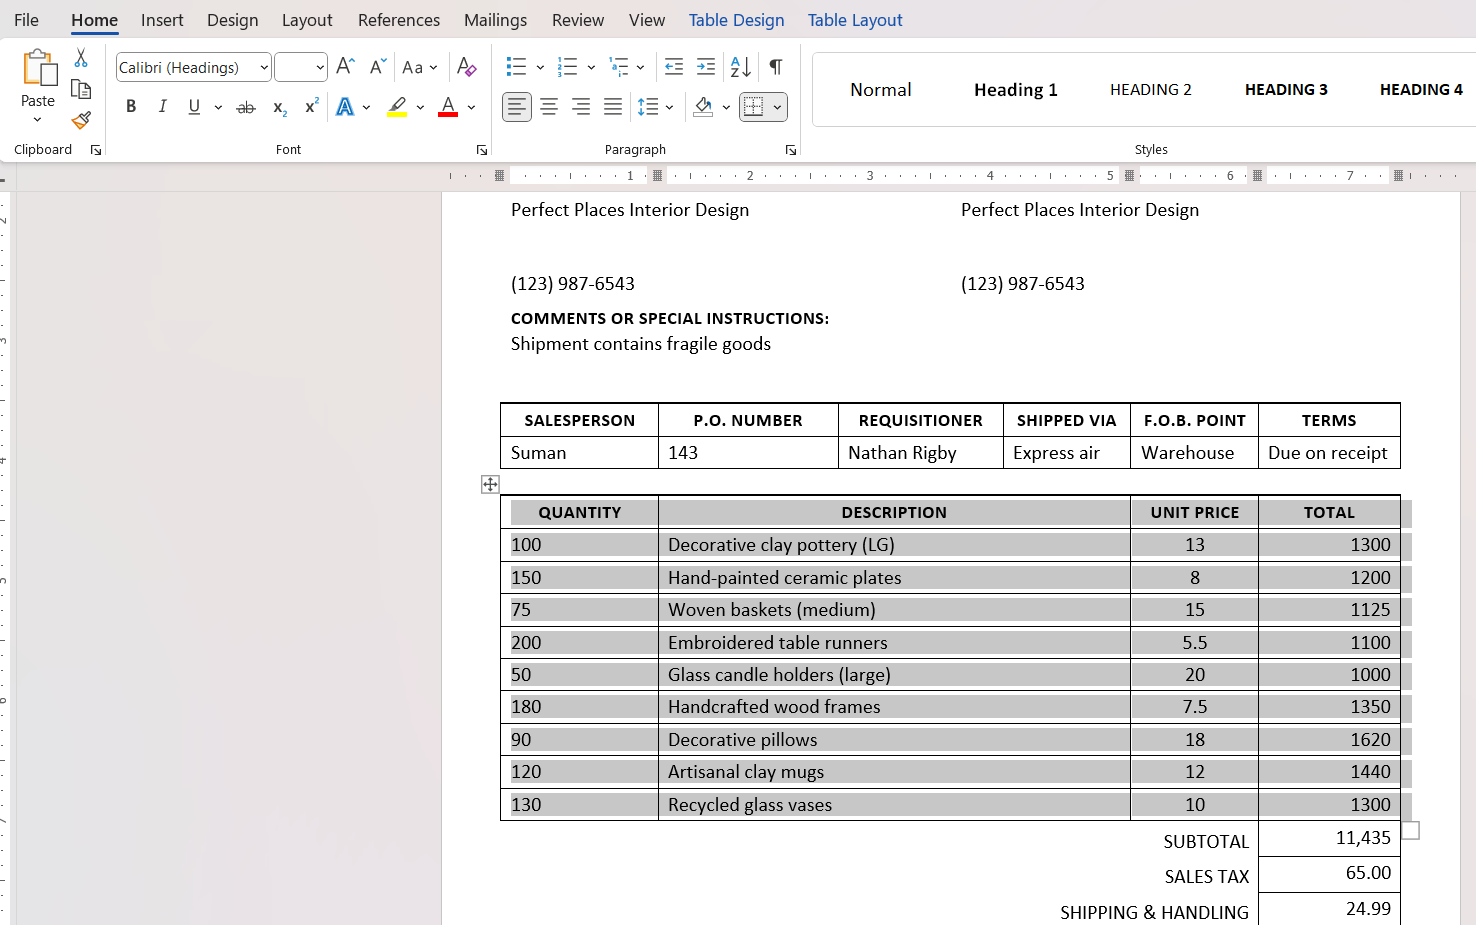The height and width of the screenshot is (925, 1476).
Task: Open the Review tab
Action: point(578,20)
